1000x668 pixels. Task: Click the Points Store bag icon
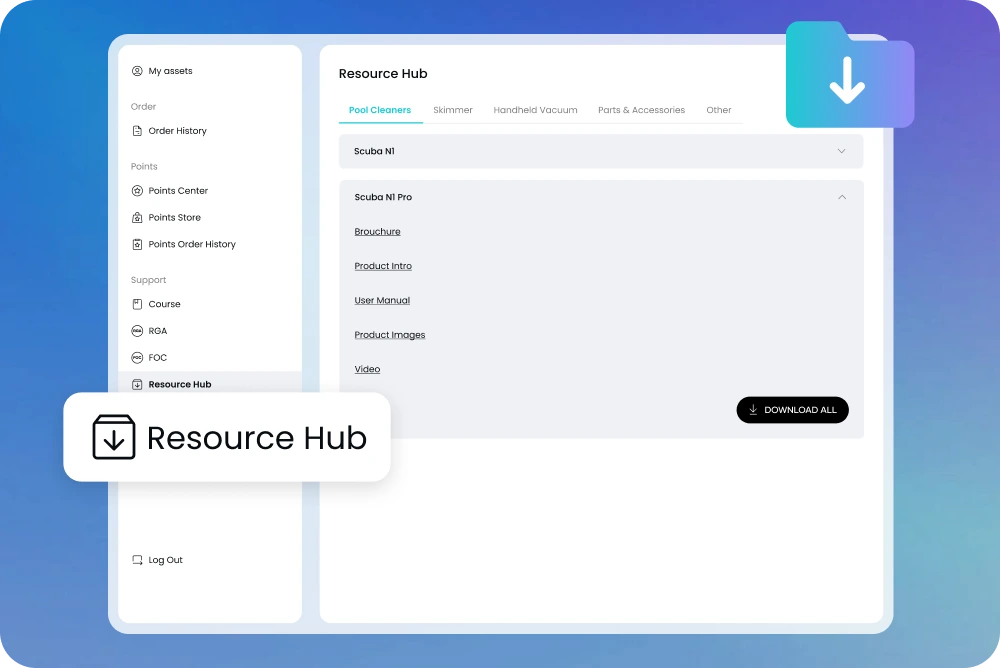(137, 218)
